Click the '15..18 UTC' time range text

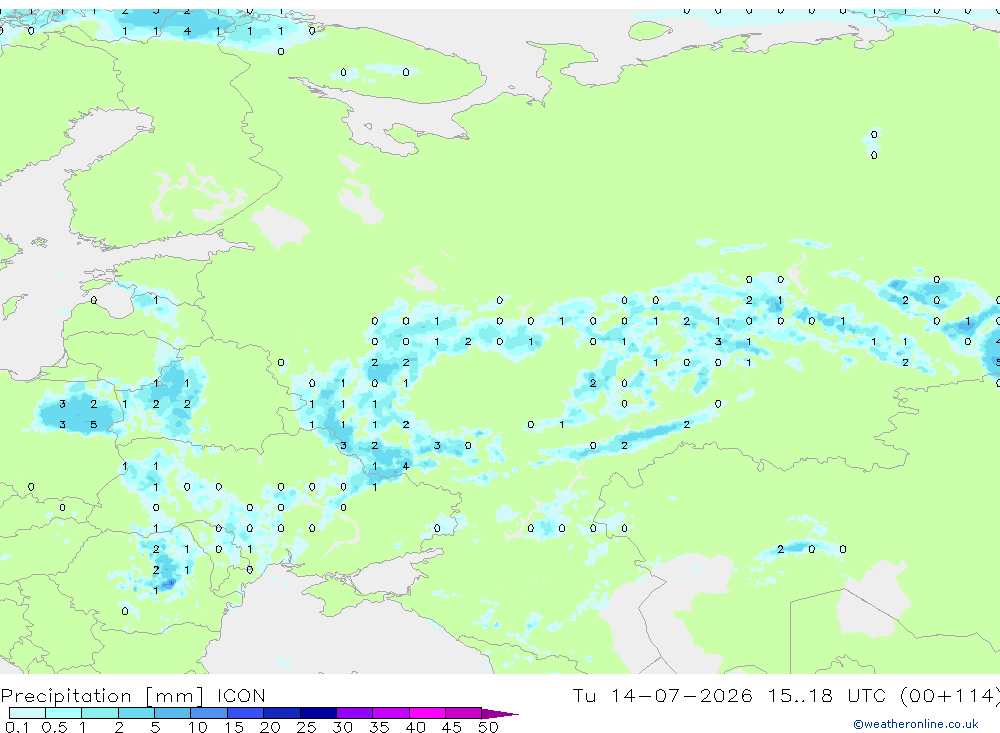(826, 695)
